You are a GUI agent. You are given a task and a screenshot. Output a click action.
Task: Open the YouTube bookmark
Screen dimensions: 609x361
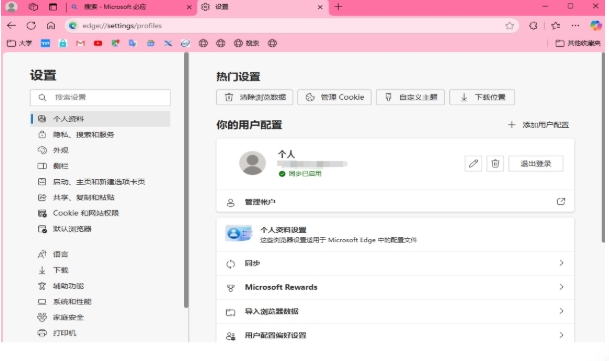[x=98, y=43]
